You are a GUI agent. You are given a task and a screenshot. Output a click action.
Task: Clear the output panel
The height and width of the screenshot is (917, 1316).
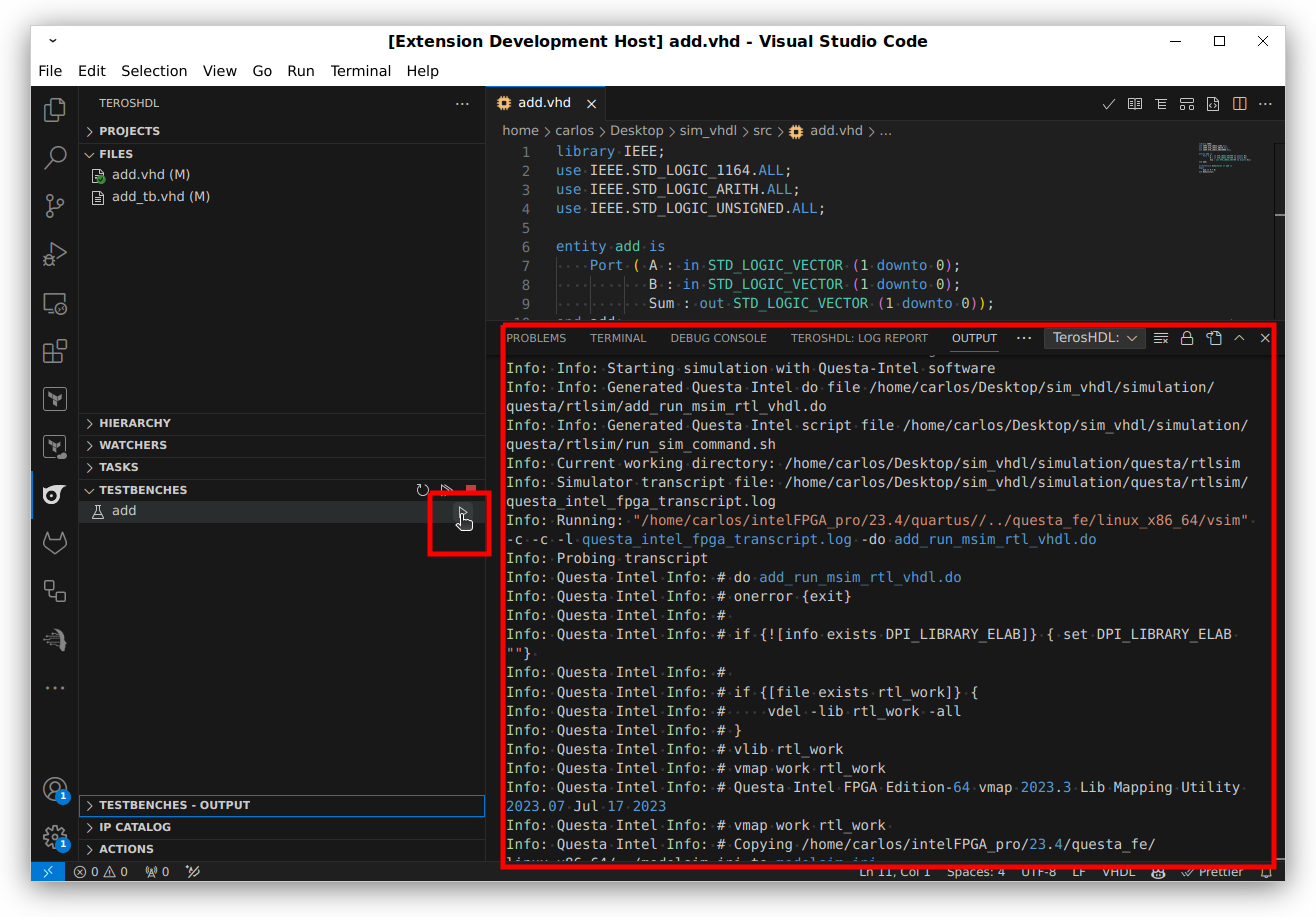(x=1161, y=338)
